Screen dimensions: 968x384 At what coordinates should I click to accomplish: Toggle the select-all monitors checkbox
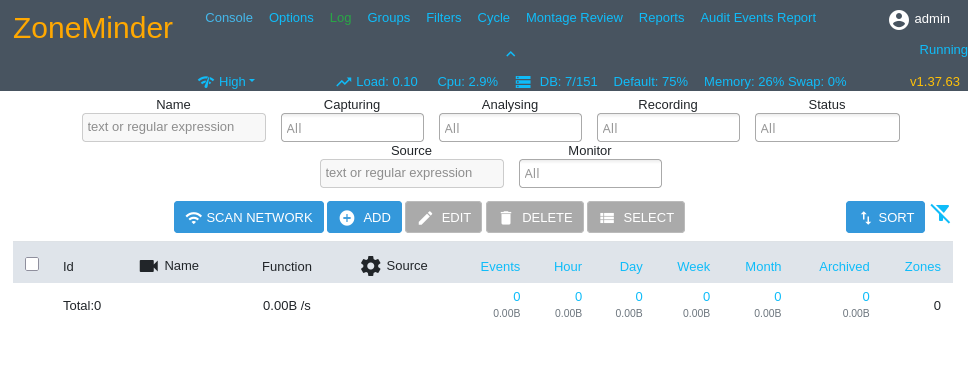tap(32, 264)
